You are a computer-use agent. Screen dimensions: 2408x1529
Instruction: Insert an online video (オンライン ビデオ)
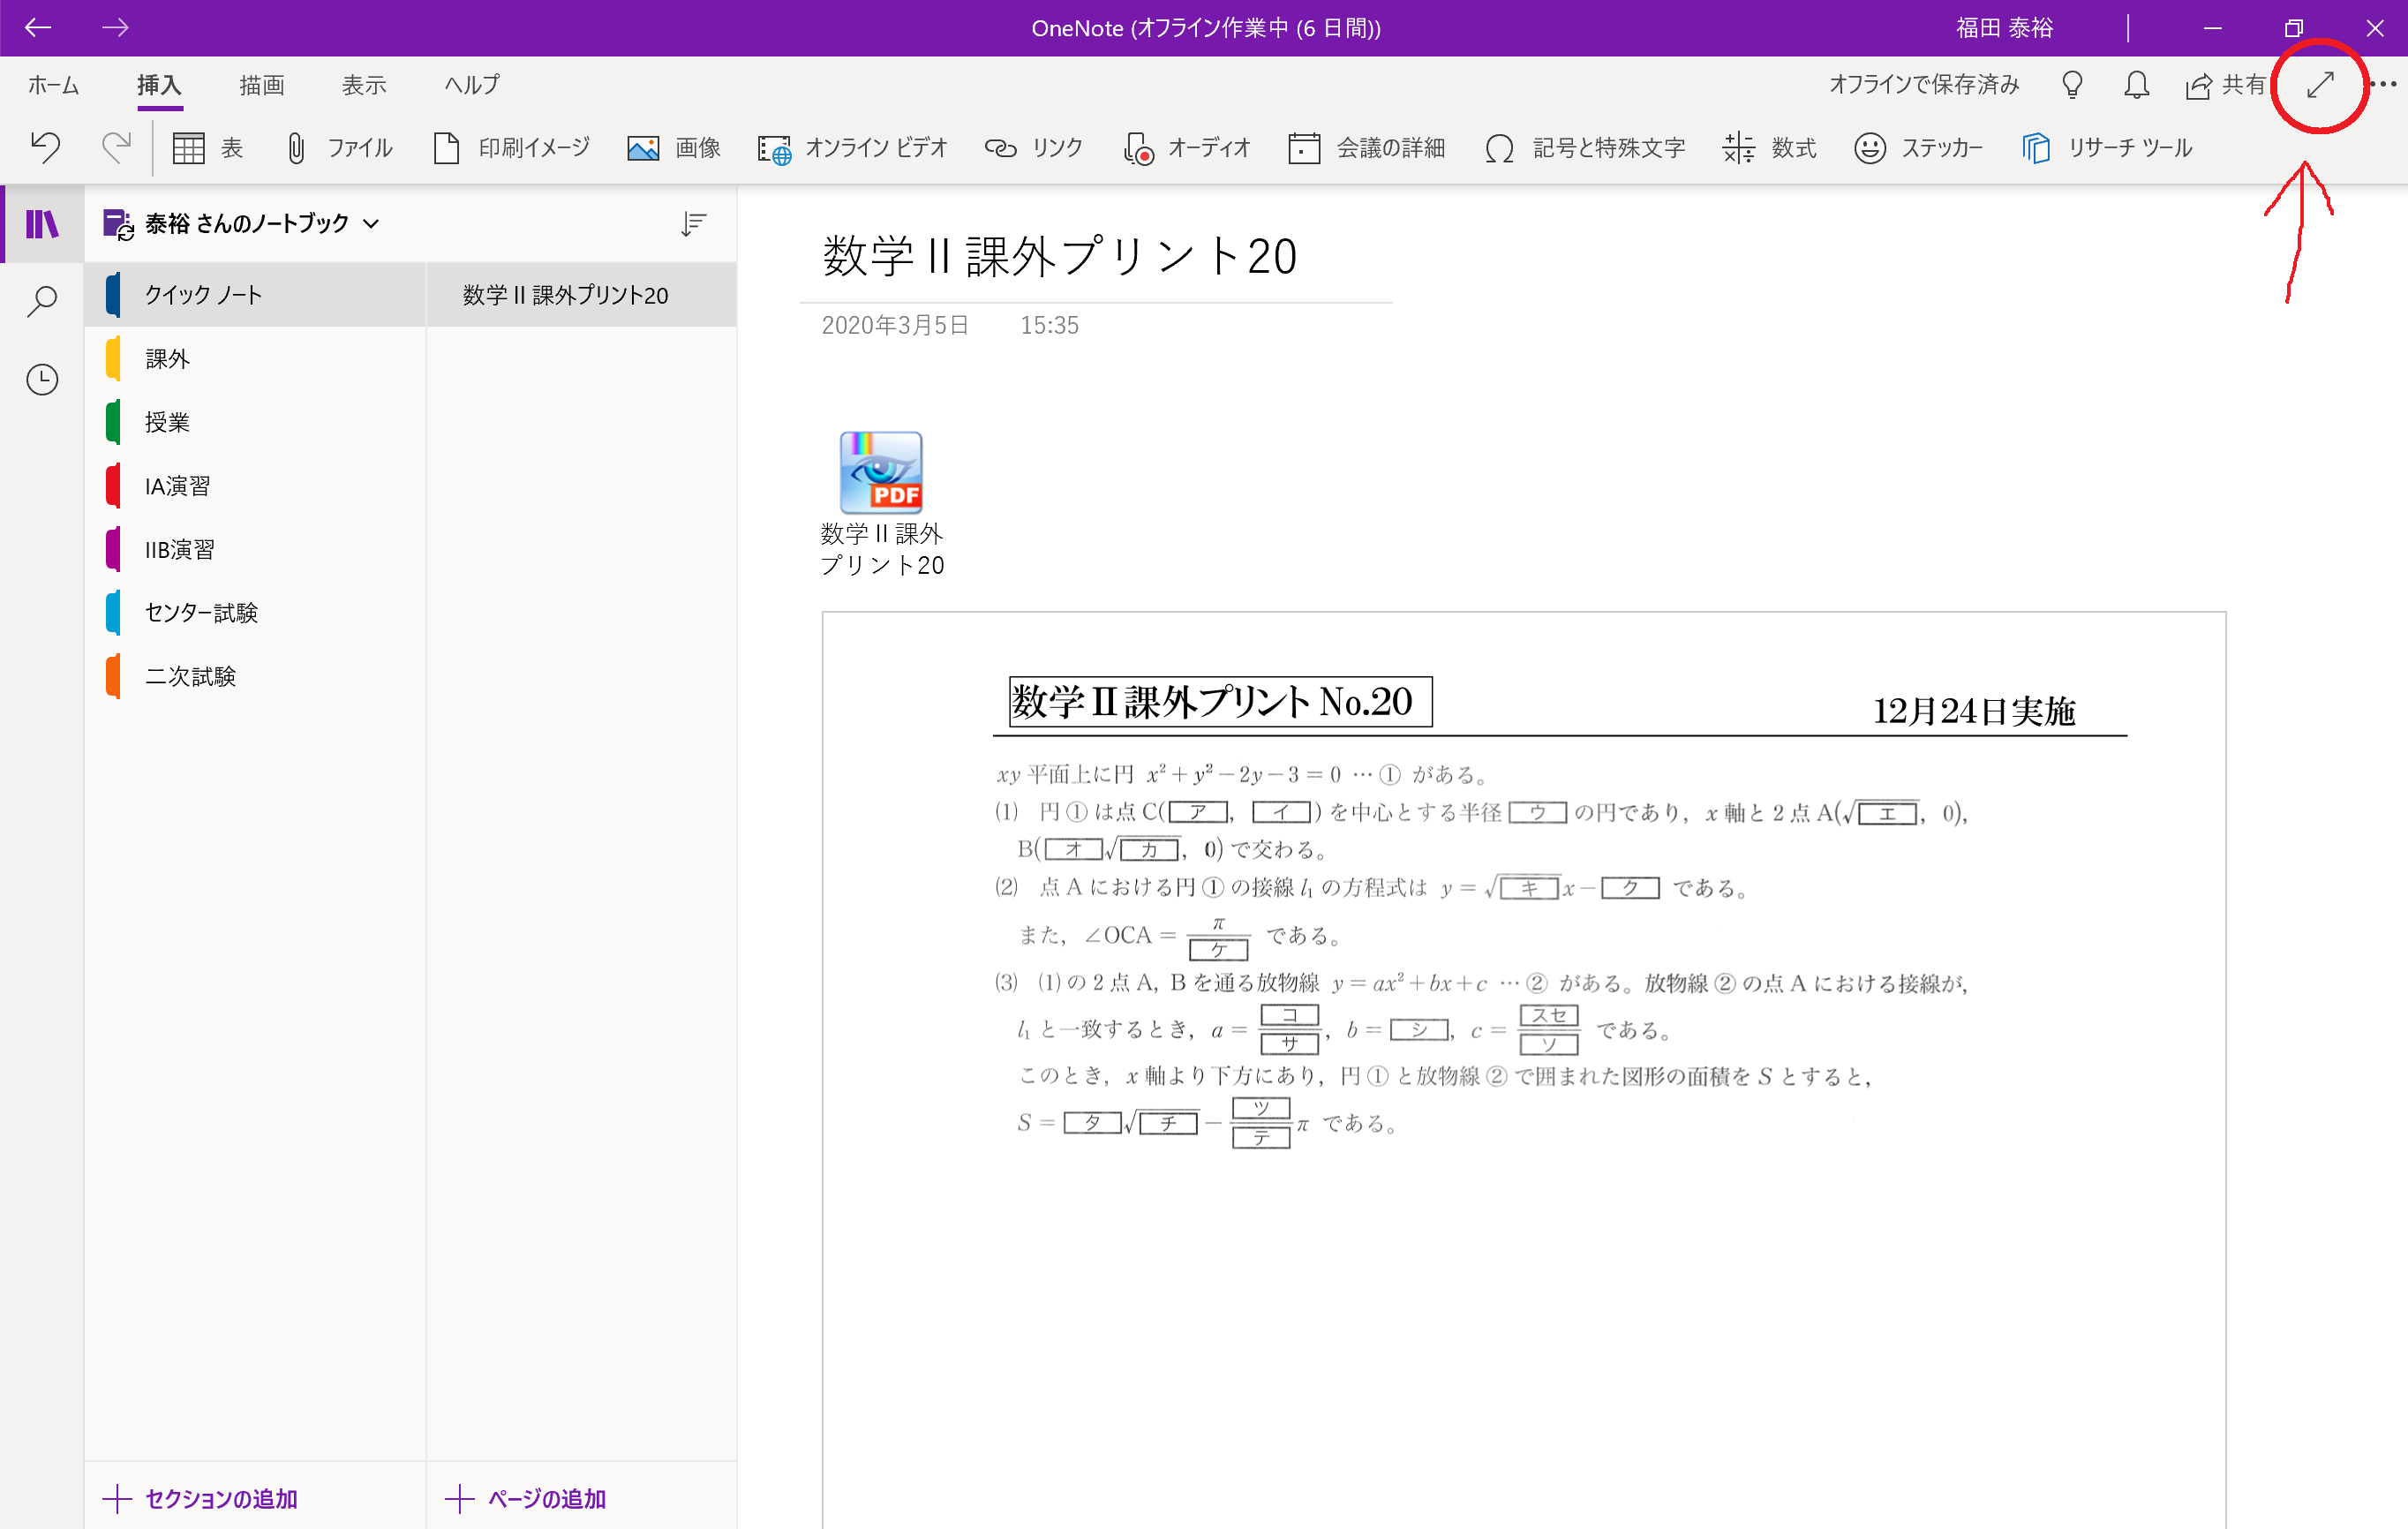tap(852, 148)
